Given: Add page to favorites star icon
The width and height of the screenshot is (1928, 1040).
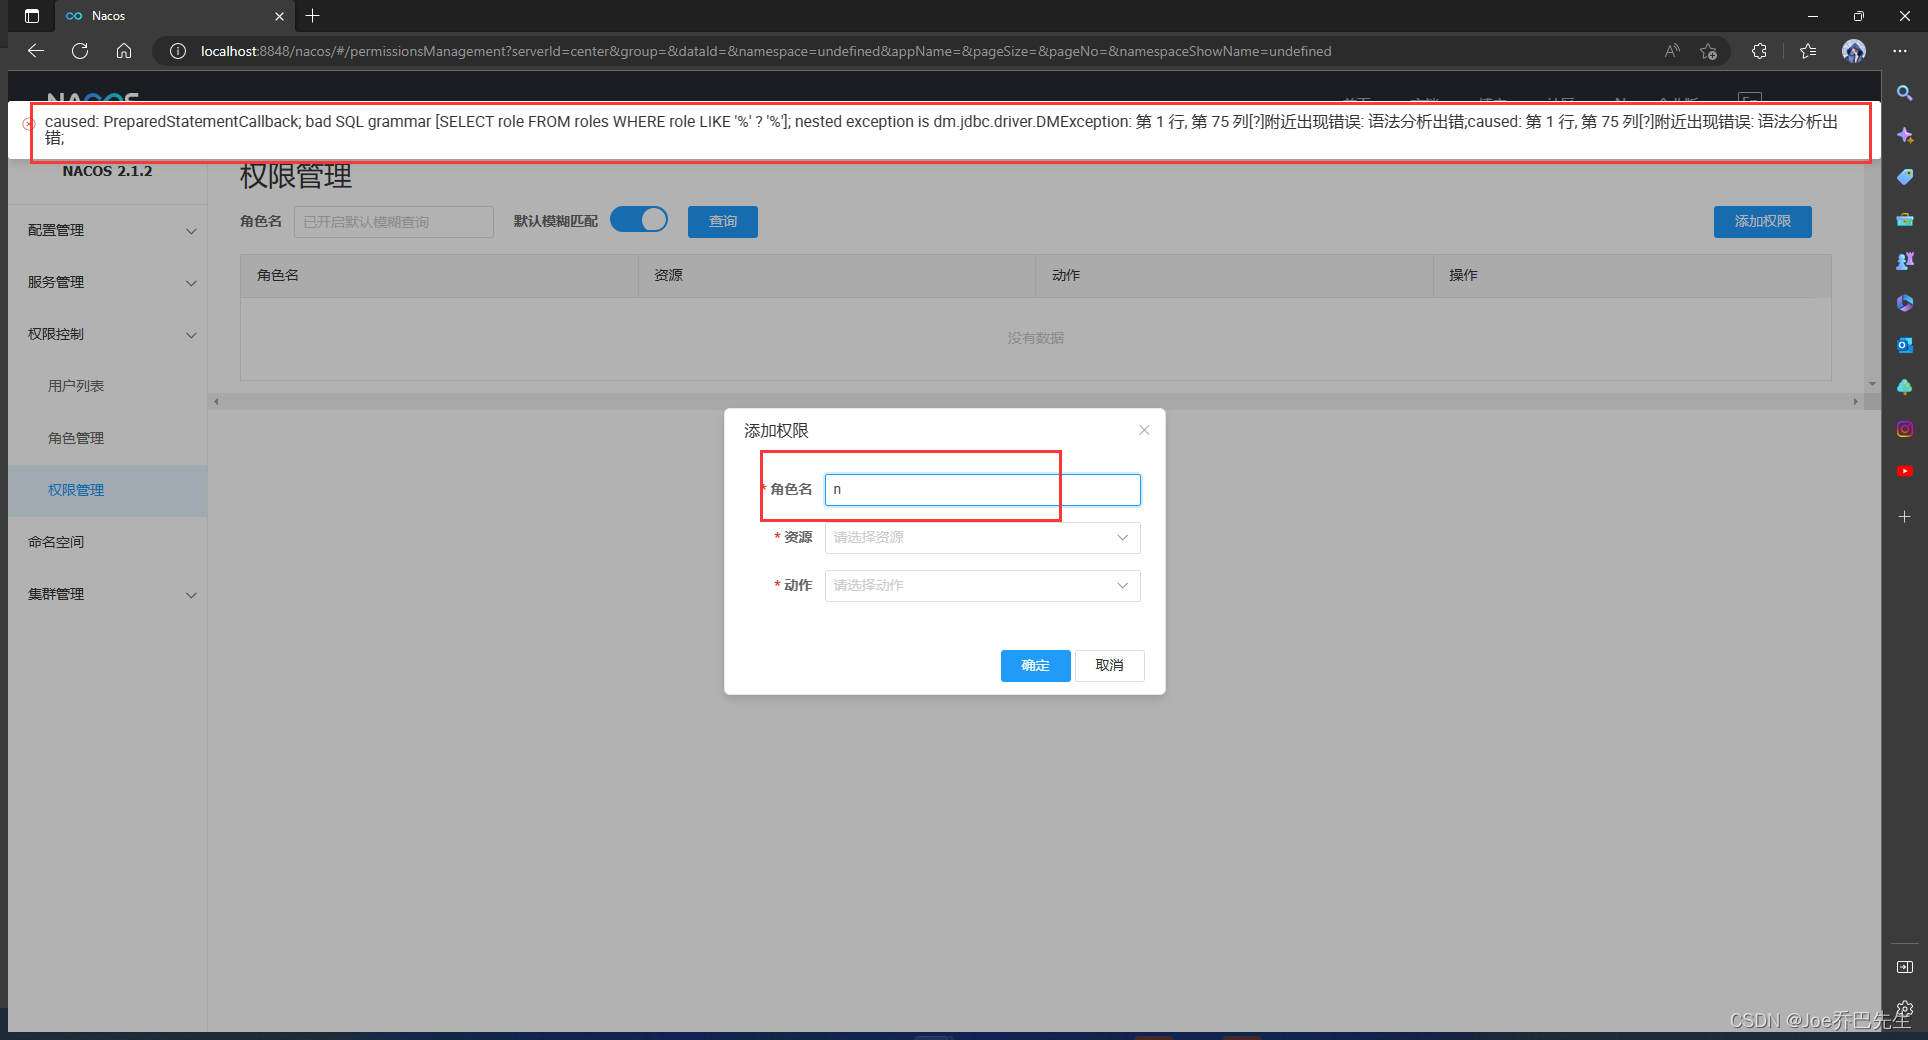Looking at the screenshot, I should pyautogui.click(x=1709, y=51).
